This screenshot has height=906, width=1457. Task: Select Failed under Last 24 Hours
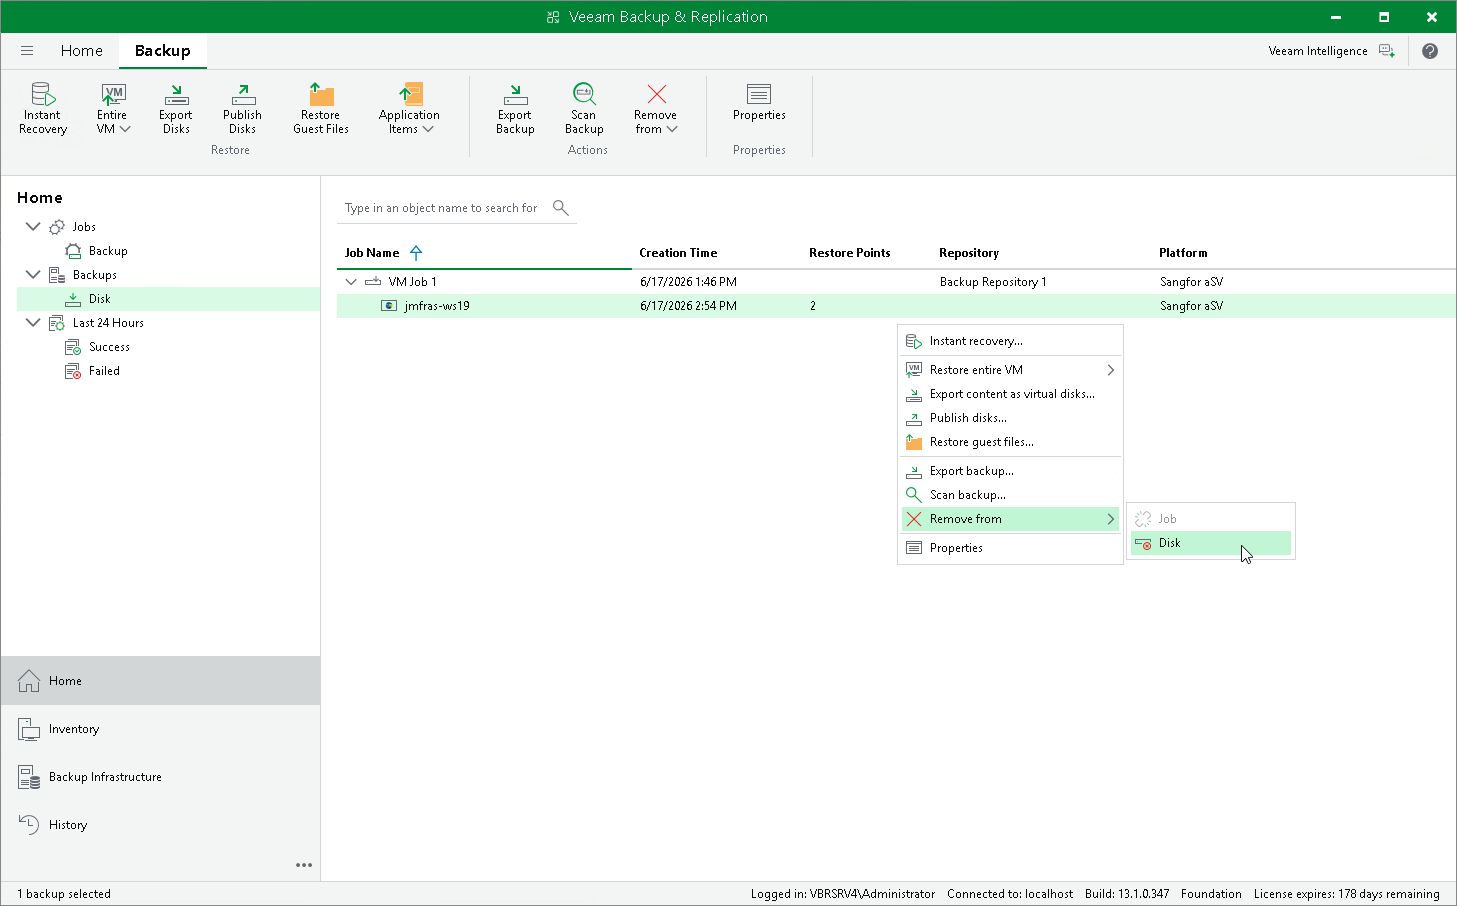pos(104,371)
